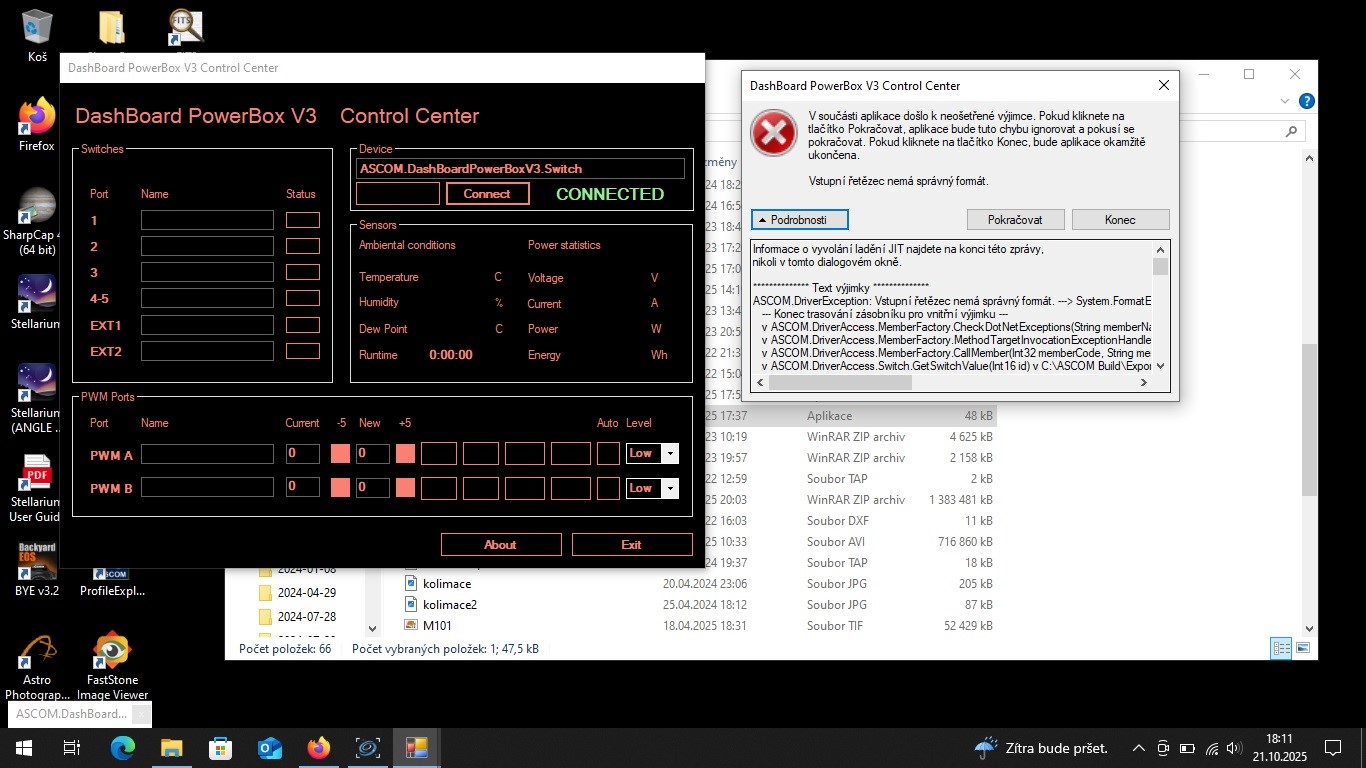This screenshot has width=1366, height=768.
Task: Collapse error details with Podrobnosti button
Action: (x=800, y=219)
